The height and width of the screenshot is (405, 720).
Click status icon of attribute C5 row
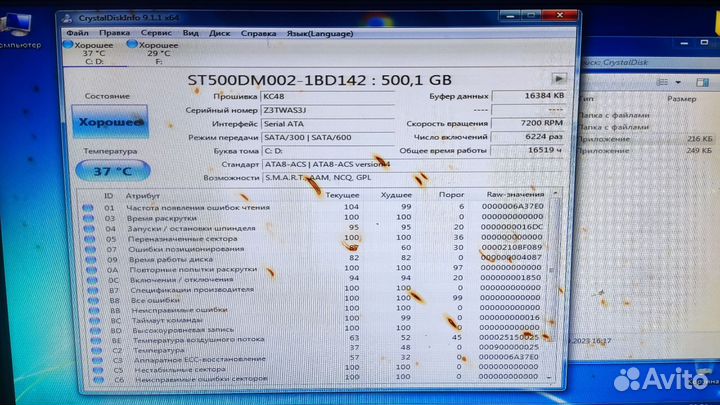(98, 370)
